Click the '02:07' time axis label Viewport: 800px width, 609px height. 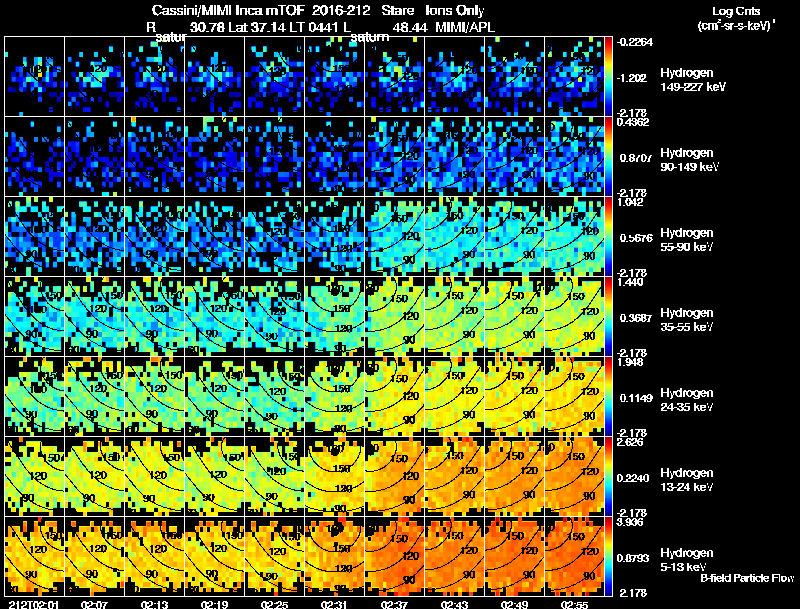94,605
